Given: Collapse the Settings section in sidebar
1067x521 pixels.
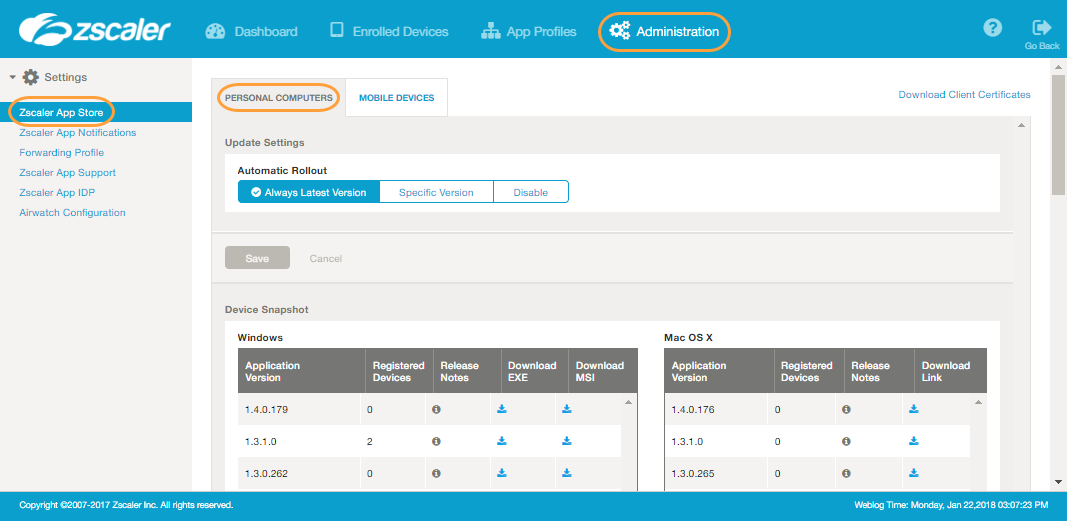Looking at the screenshot, I should [x=12, y=77].
